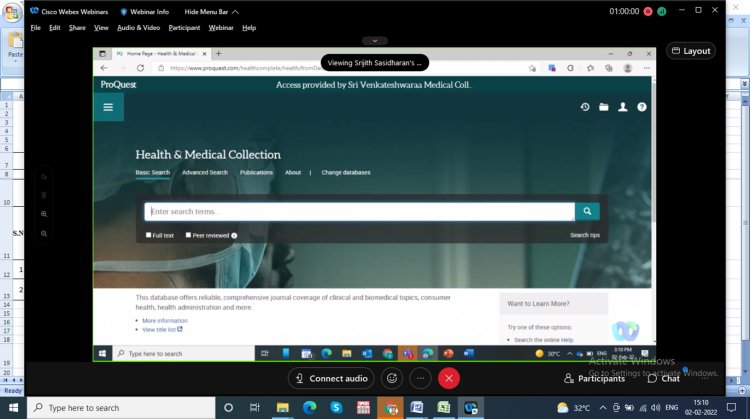Viewport: 750px width, 419px height.
Task: Open the View title list link
Action: tap(162, 330)
